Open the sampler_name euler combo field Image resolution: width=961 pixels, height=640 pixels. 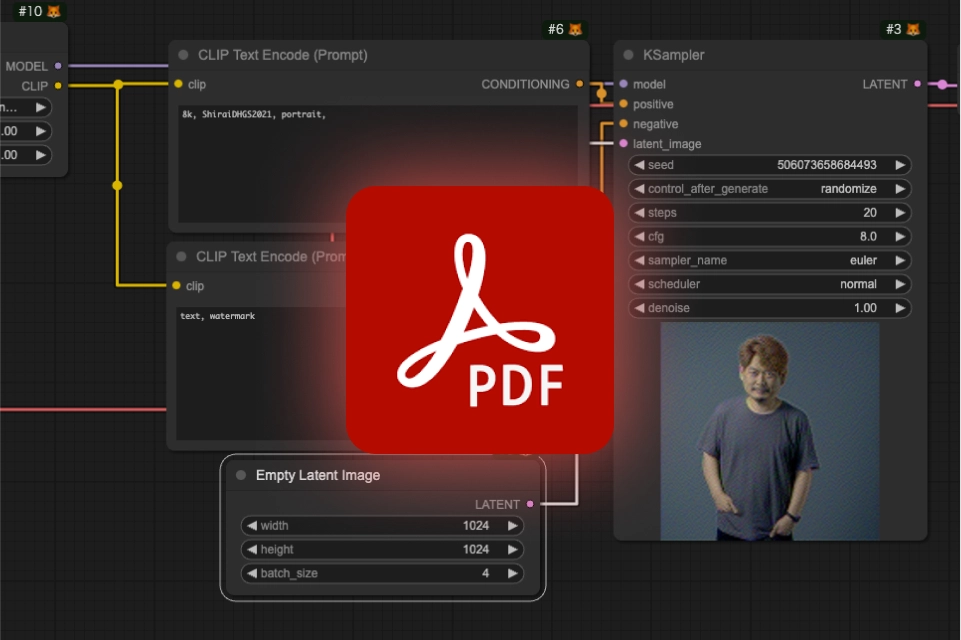point(769,261)
